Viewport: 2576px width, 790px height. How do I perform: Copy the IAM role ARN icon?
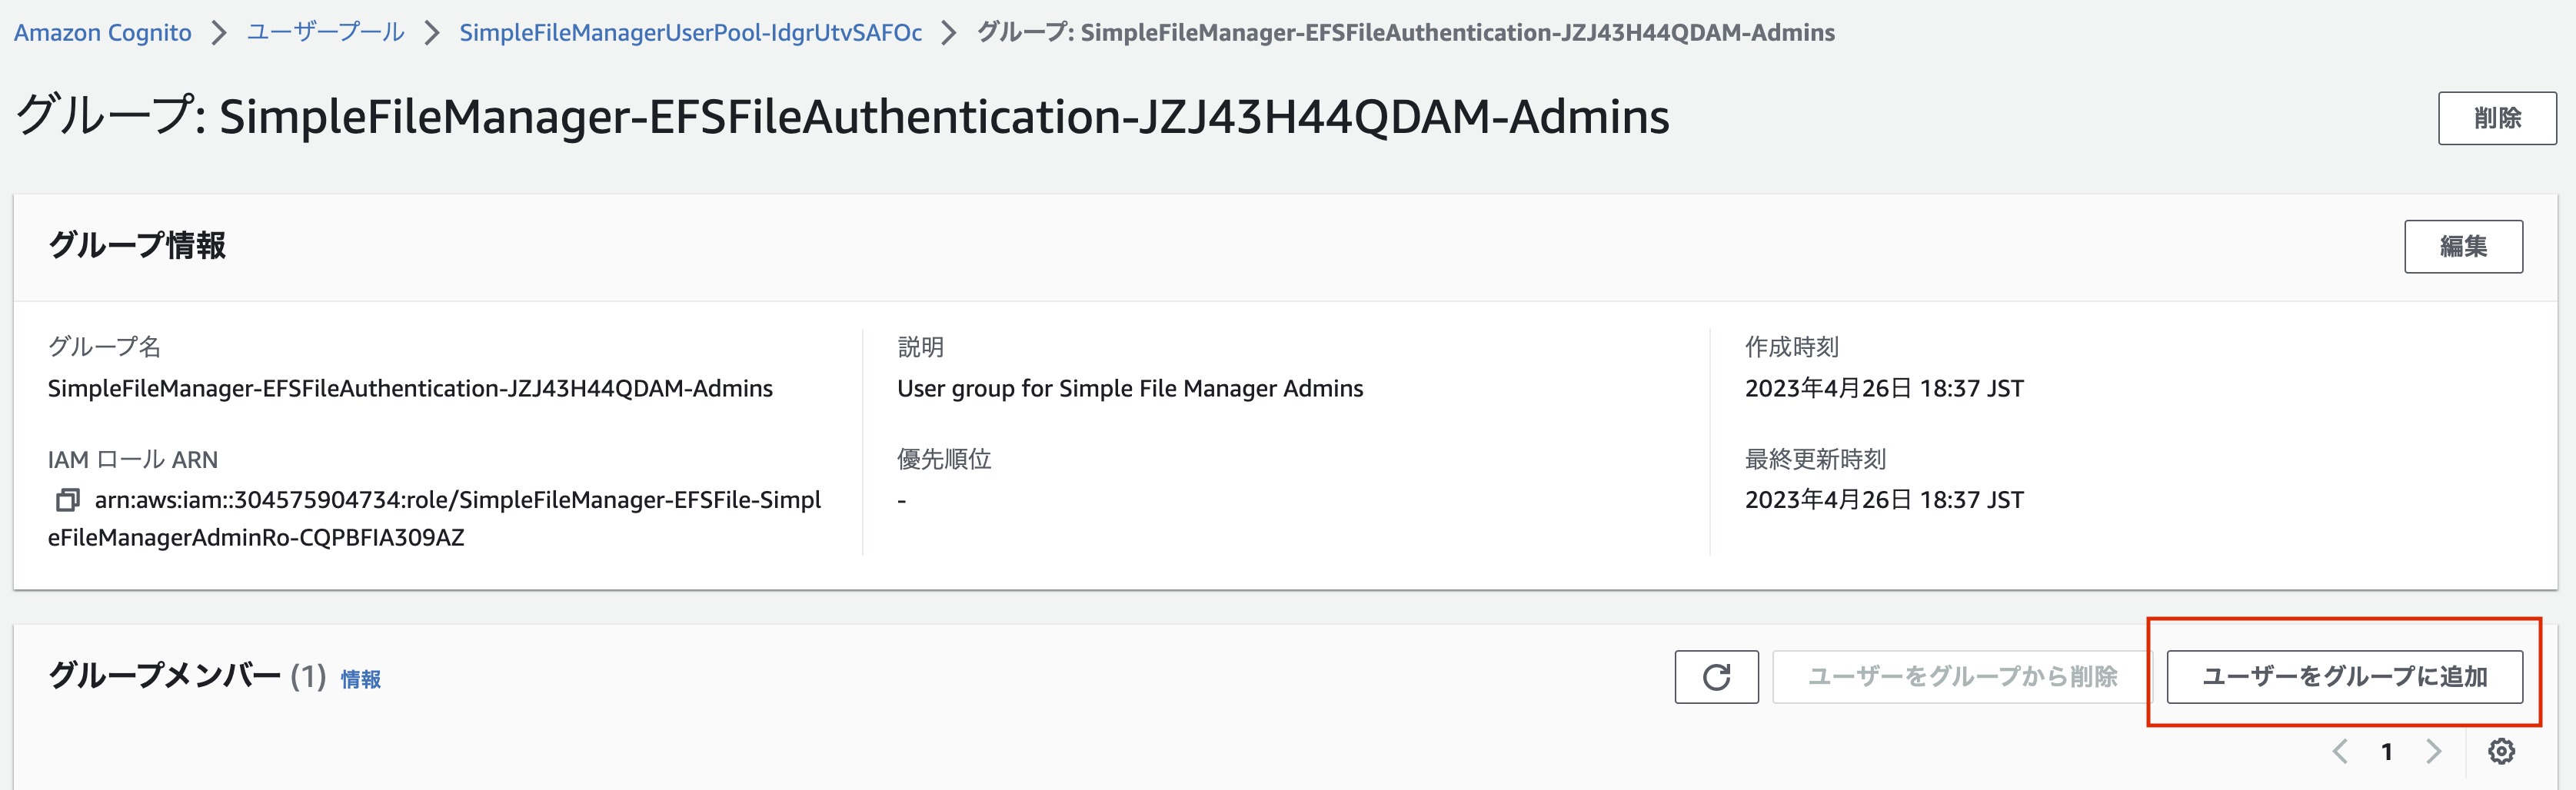67,499
